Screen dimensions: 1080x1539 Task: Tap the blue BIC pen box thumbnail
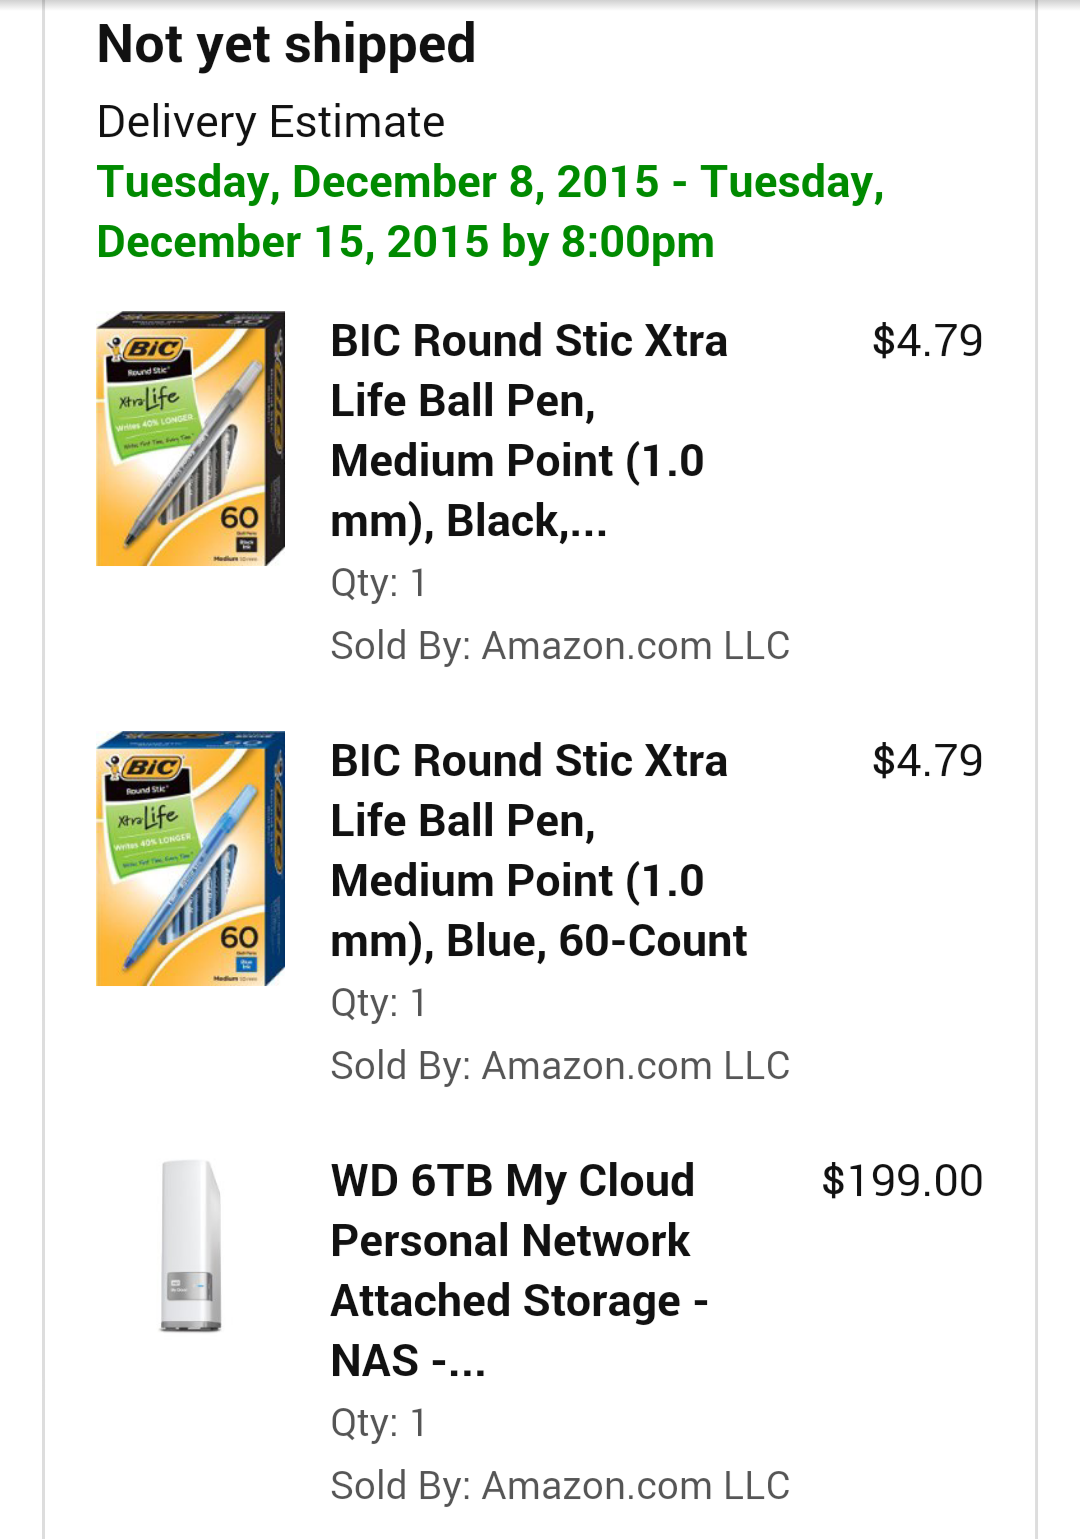pyautogui.click(x=190, y=859)
